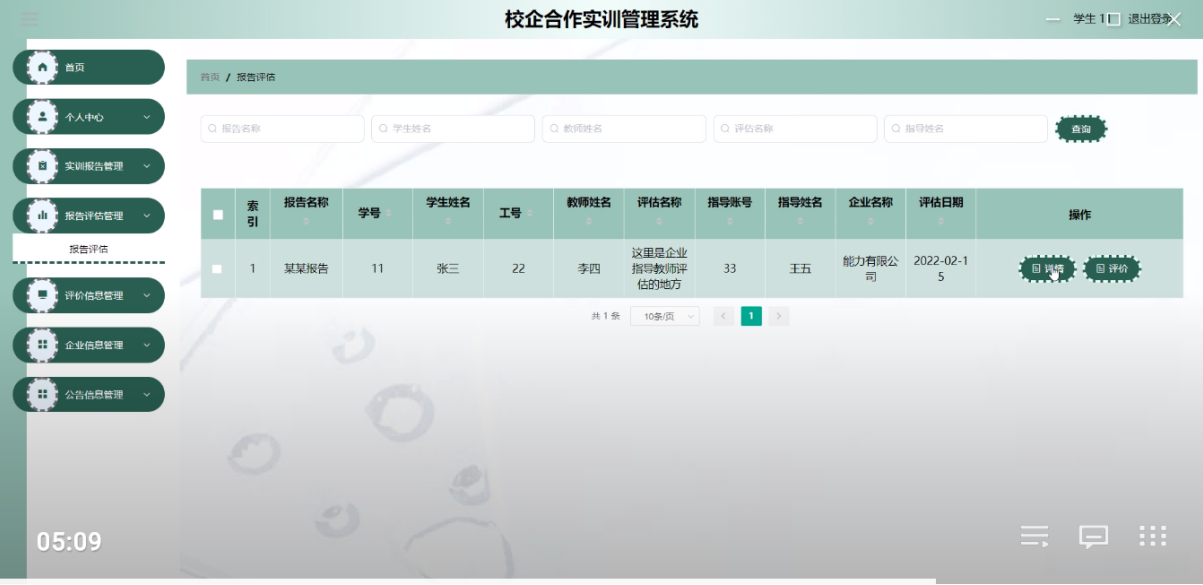Screen dimensions: 1203x585
Task: Minimize the window with the dash icon
Action: tap(1053, 19)
